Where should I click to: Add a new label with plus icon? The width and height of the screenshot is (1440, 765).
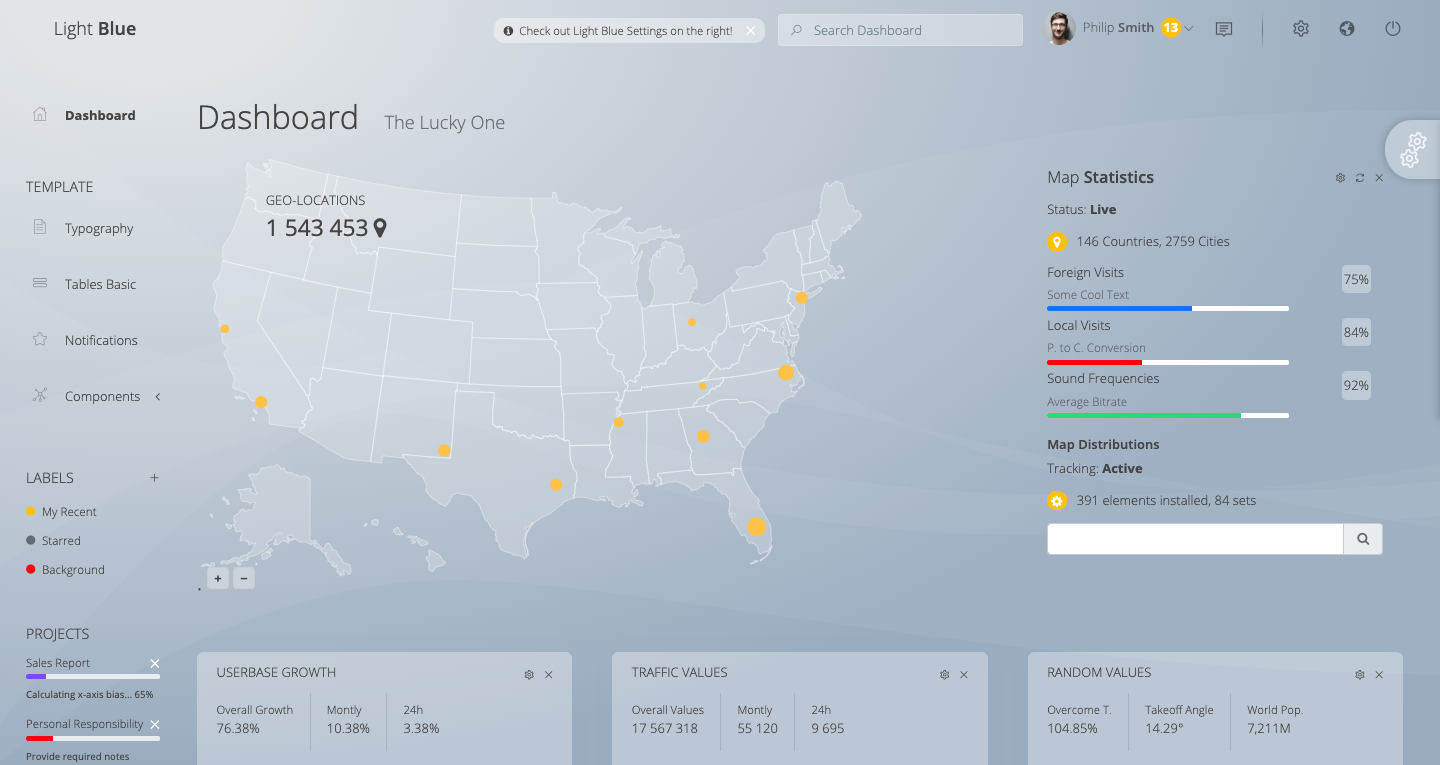coord(154,478)
